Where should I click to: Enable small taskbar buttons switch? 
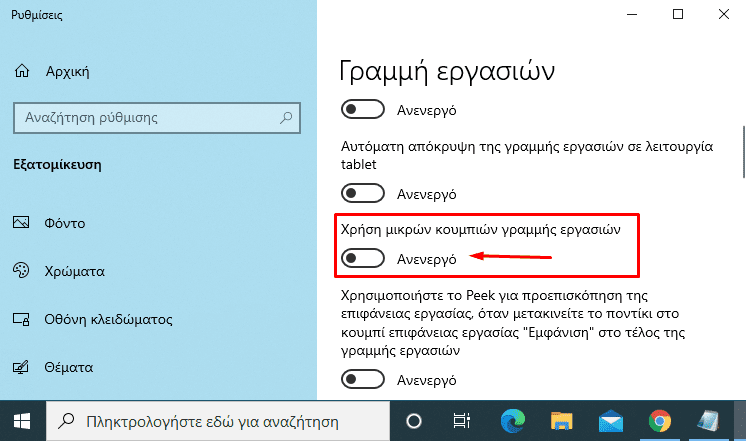(x=363, y=258)
